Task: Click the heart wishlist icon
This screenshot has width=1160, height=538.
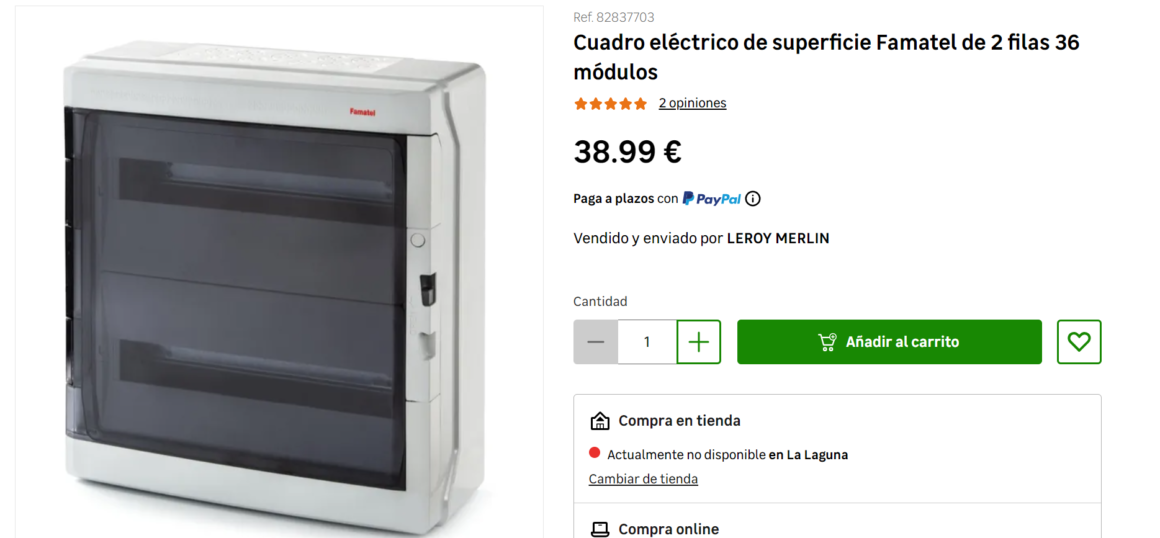Action: pos(1079,342)
